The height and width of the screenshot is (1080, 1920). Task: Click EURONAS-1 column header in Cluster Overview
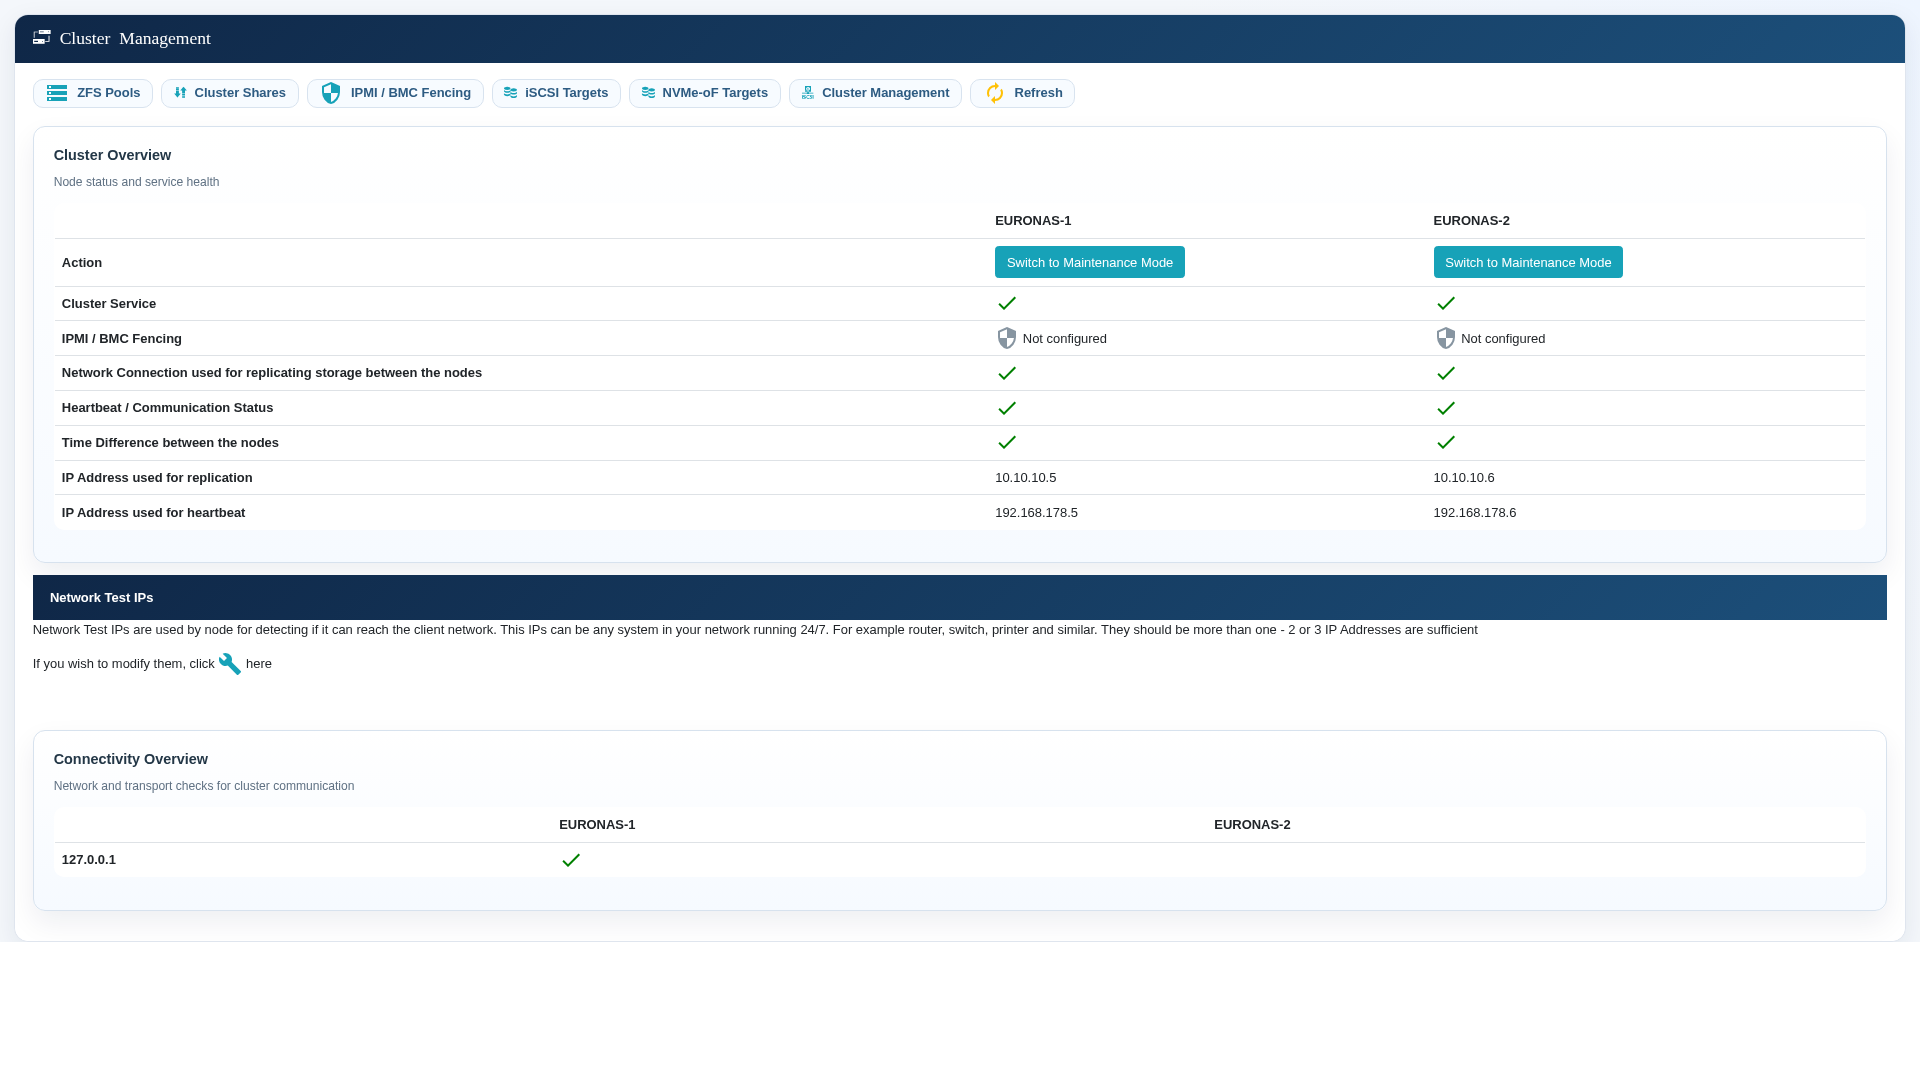(x=1033, y=221)
